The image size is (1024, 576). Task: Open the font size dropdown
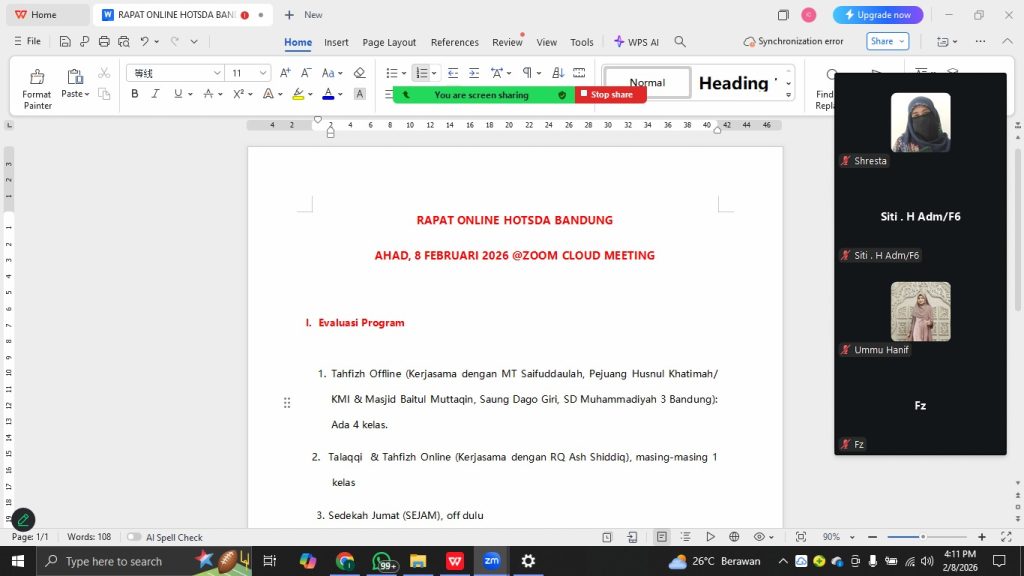coord(263,73)
